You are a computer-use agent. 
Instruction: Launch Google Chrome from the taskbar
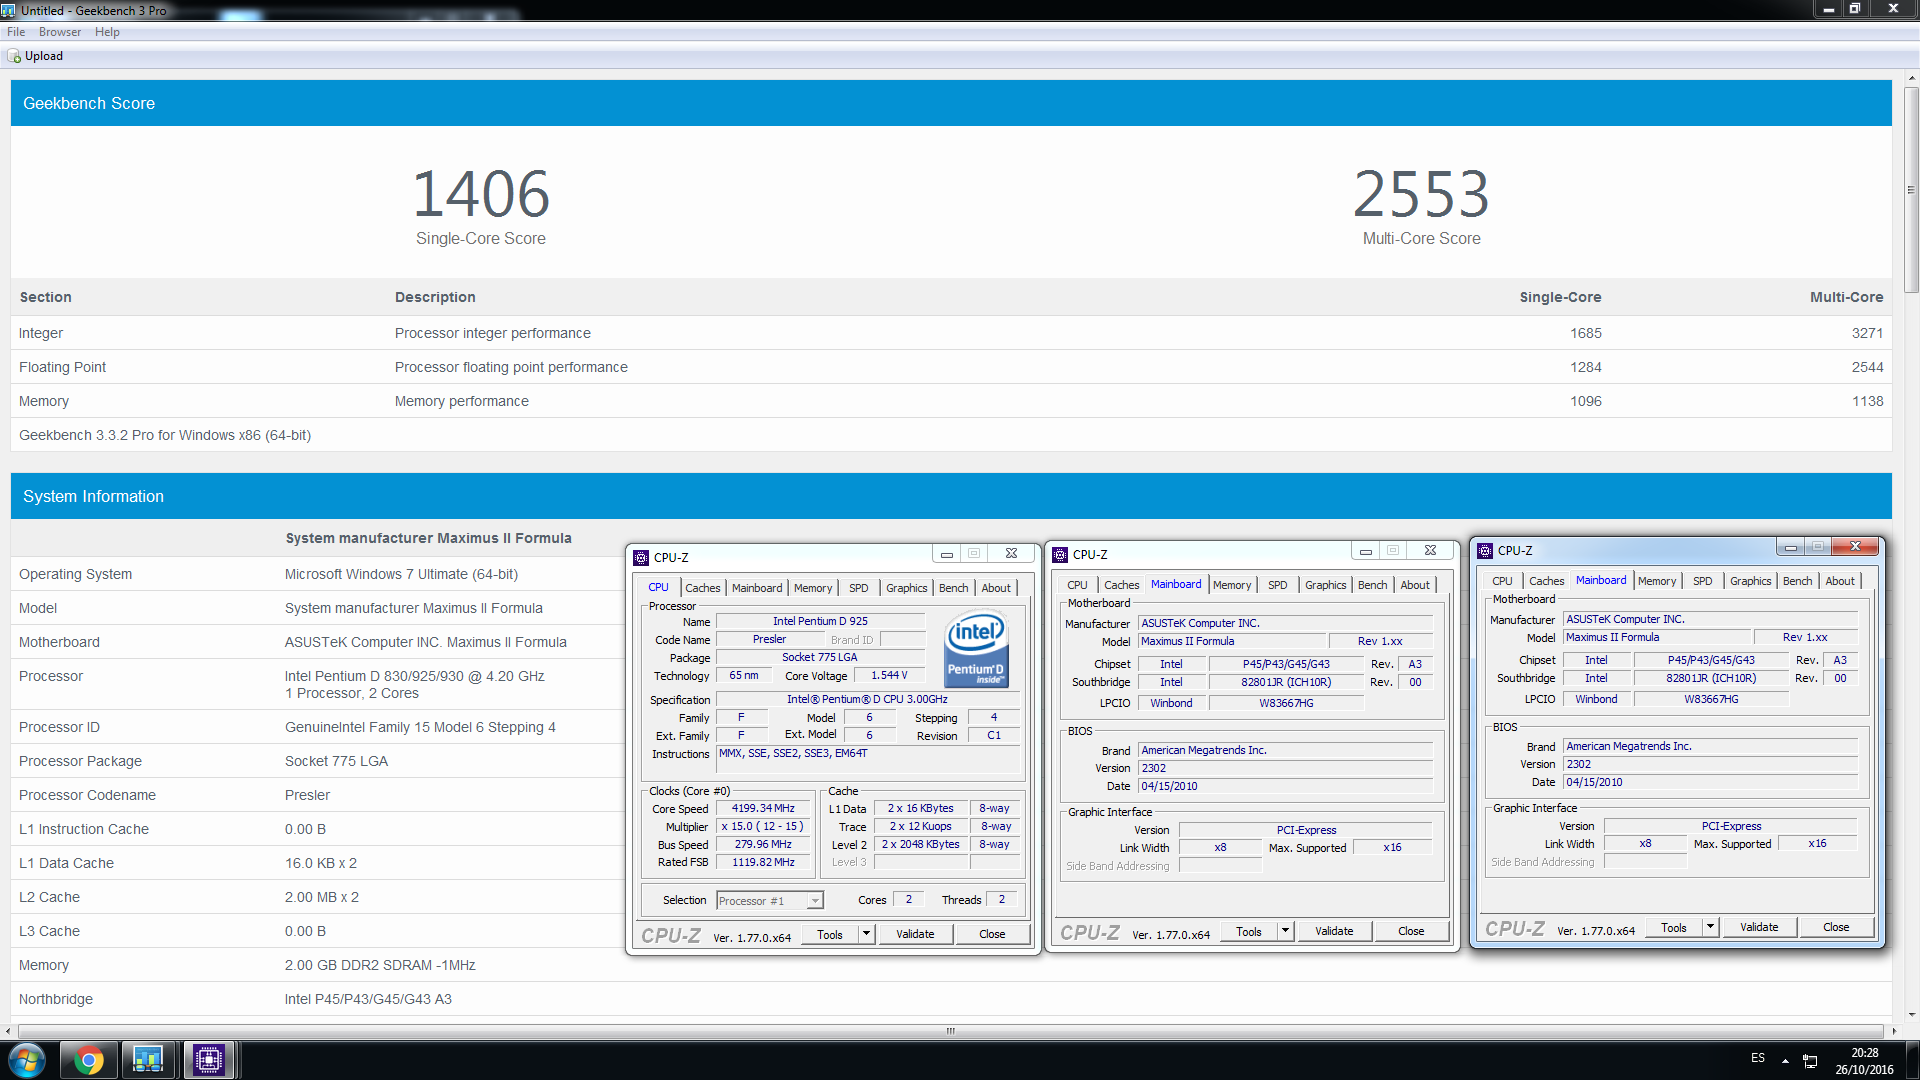88,1060
